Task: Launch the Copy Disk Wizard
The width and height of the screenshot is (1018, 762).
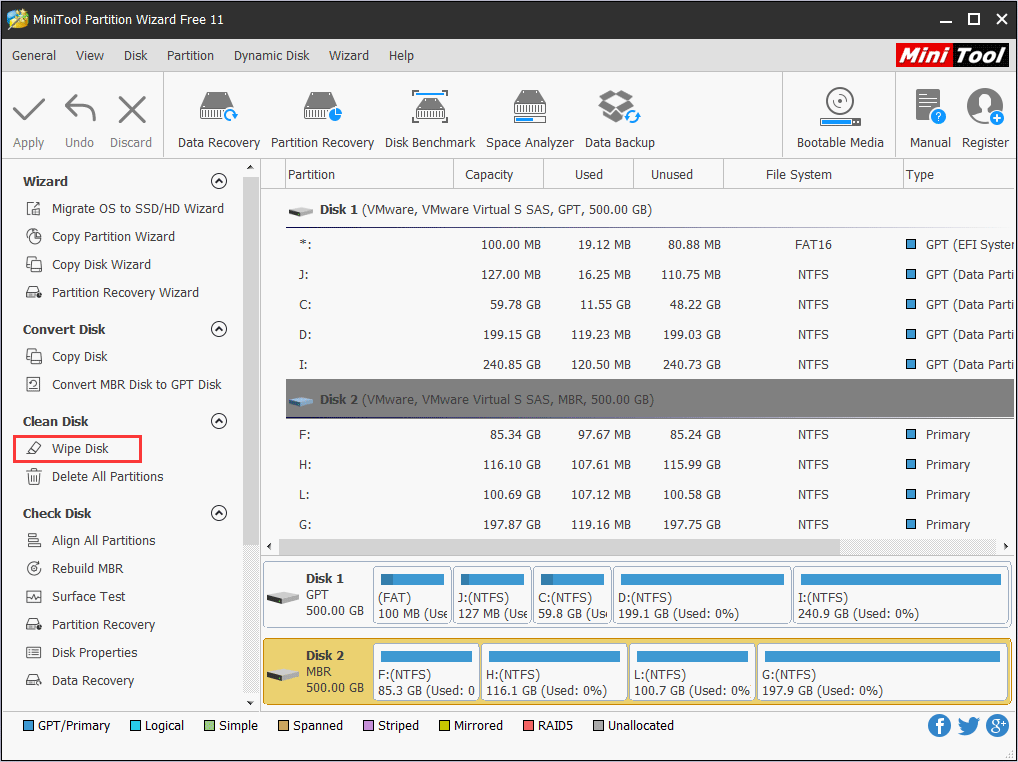Action: (x=88, y=264)
